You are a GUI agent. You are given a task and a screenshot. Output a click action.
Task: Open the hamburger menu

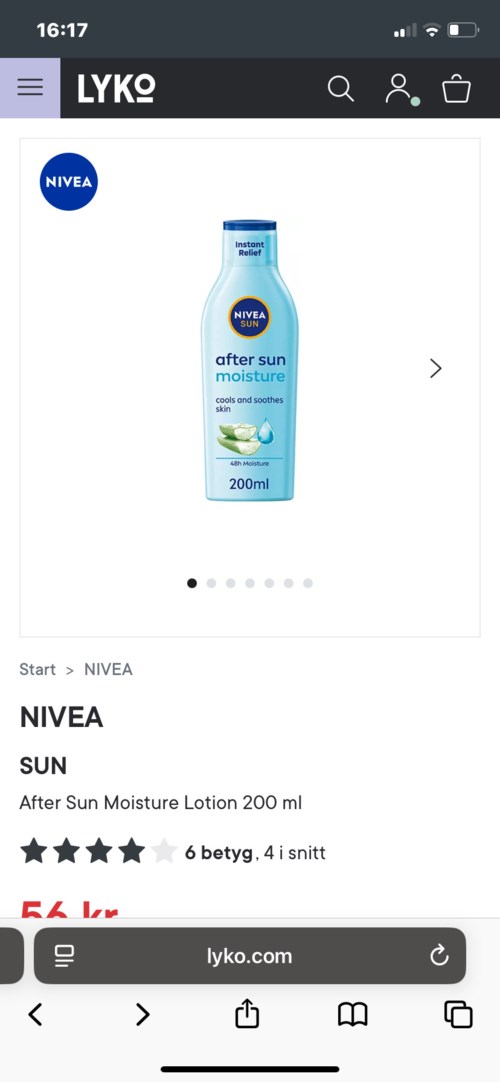[x=30, y=88]
